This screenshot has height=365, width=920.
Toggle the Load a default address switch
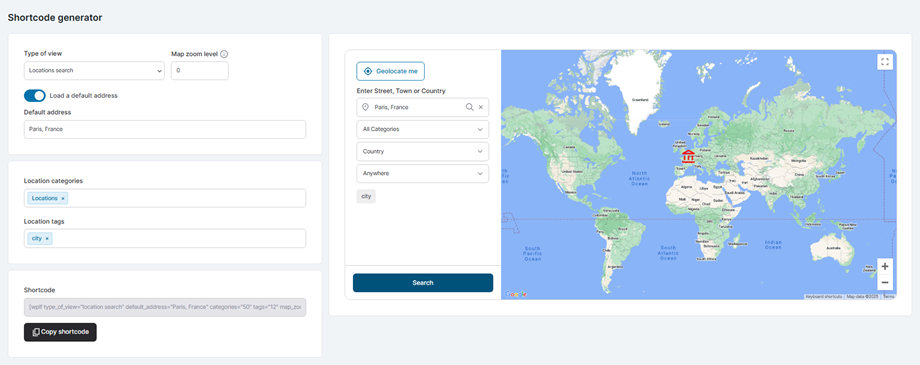[35, 96]
